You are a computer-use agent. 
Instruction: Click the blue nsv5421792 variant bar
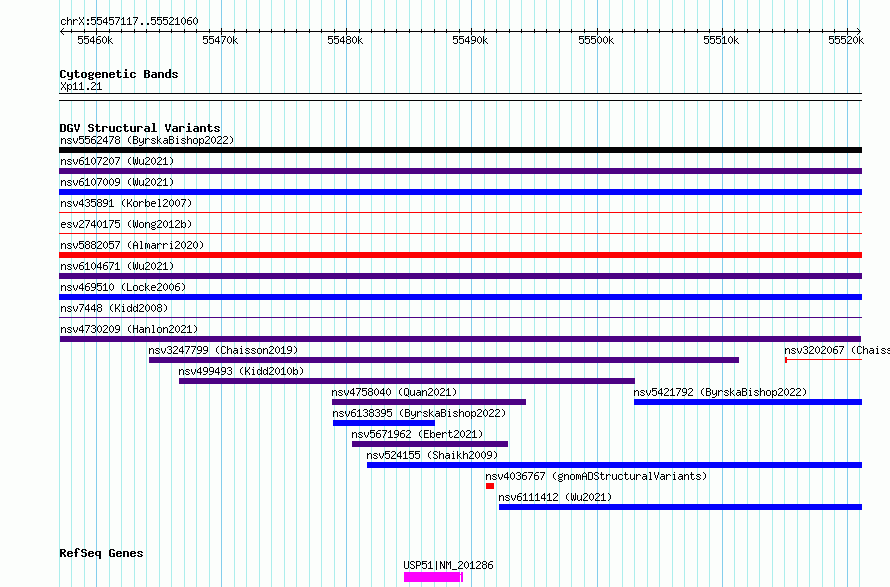pyautogui.click(x=748, y=402)
